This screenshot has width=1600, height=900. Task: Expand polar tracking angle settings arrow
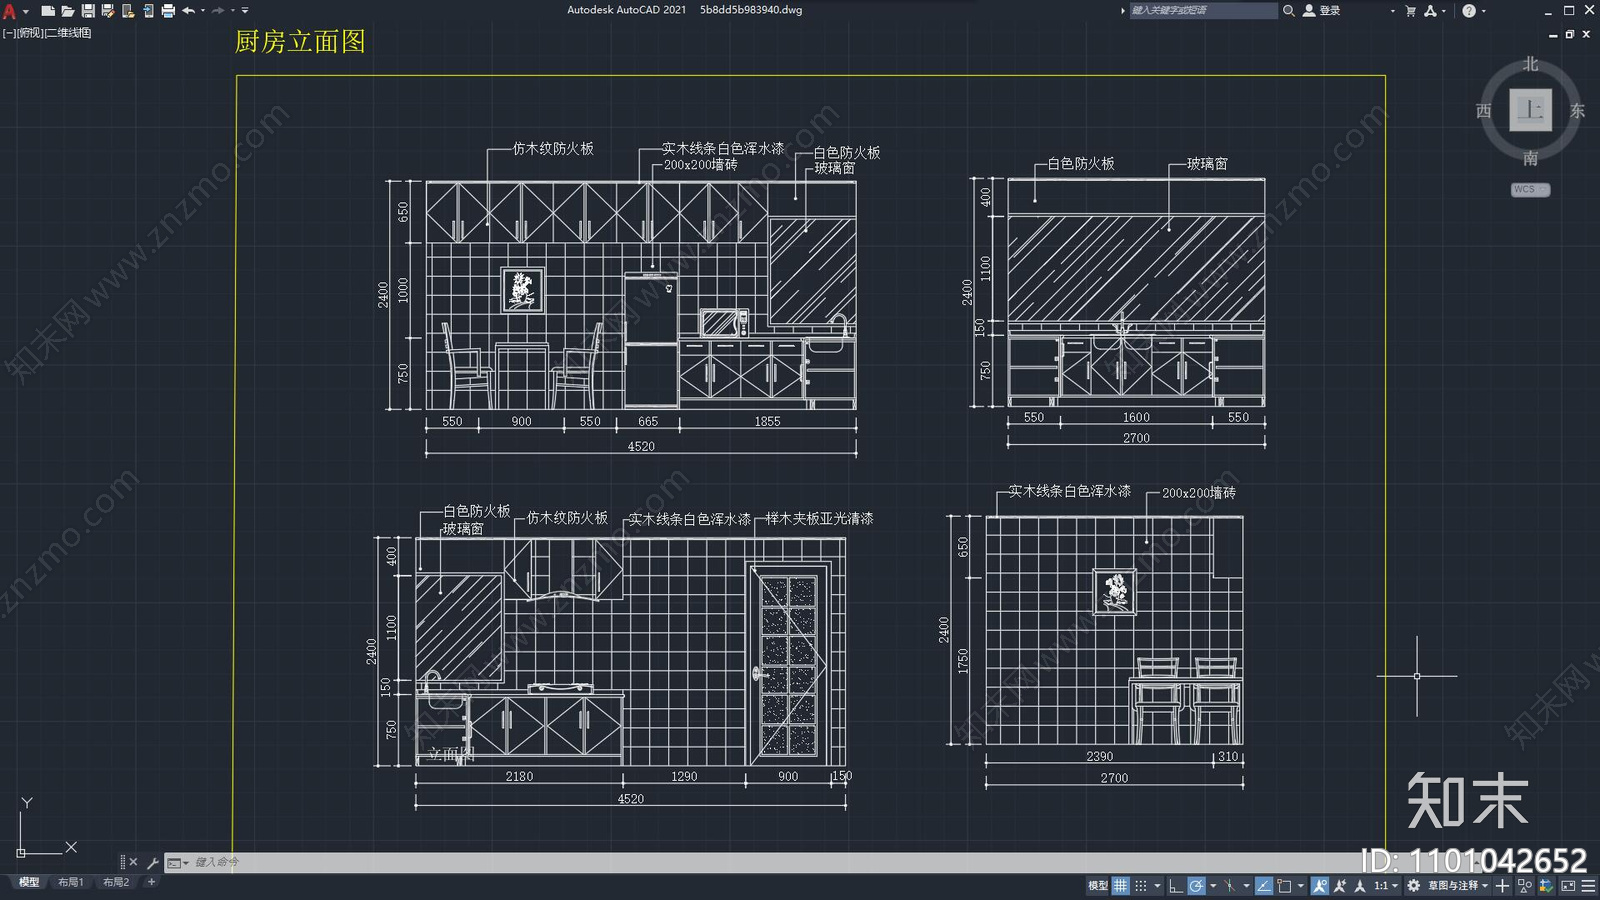(x=1213, y=885)
